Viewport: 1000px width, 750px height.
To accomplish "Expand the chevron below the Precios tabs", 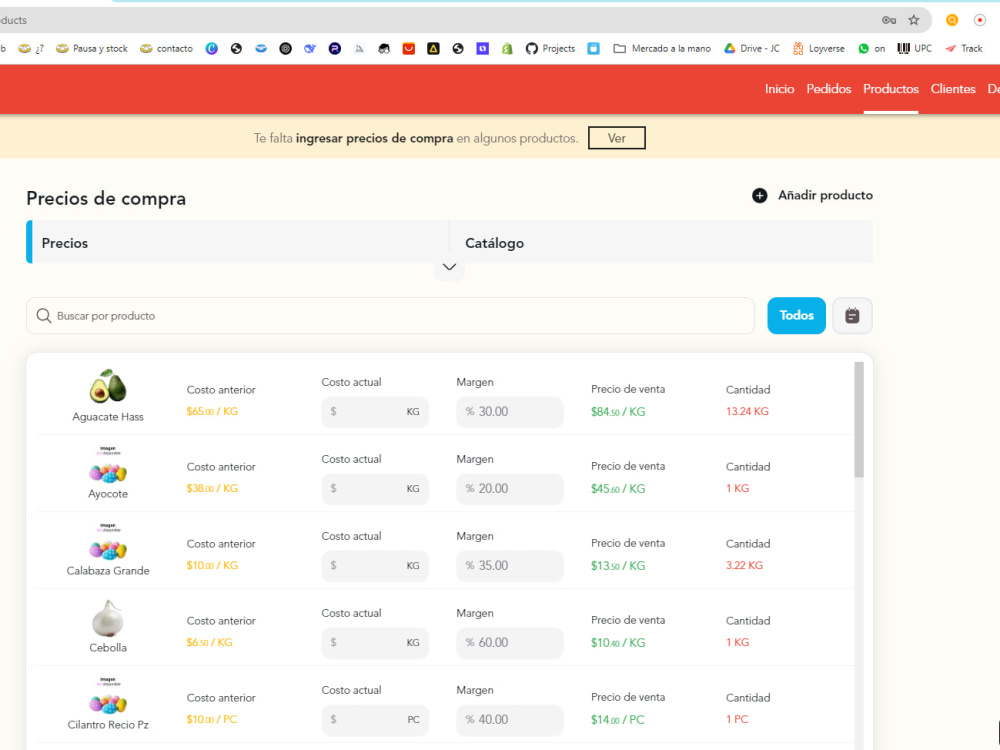I will (x=449, y=267).
